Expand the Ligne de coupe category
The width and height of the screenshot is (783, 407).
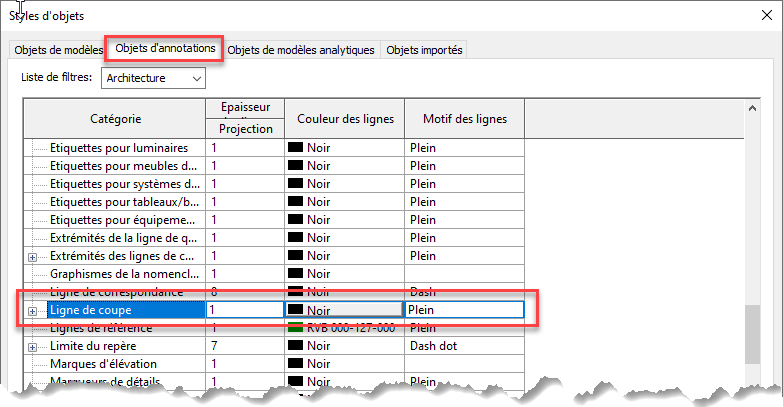(x=32, y=311)
